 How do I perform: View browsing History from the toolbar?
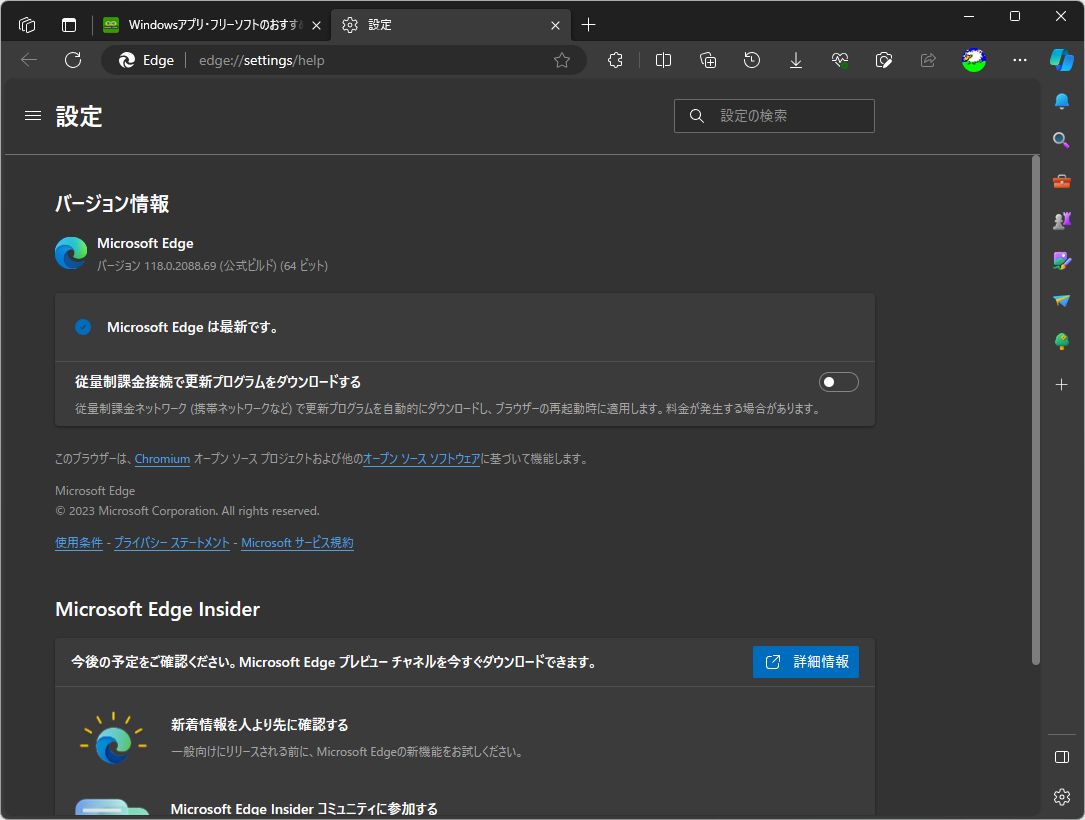pyautogui.click(x=751, y=60)
